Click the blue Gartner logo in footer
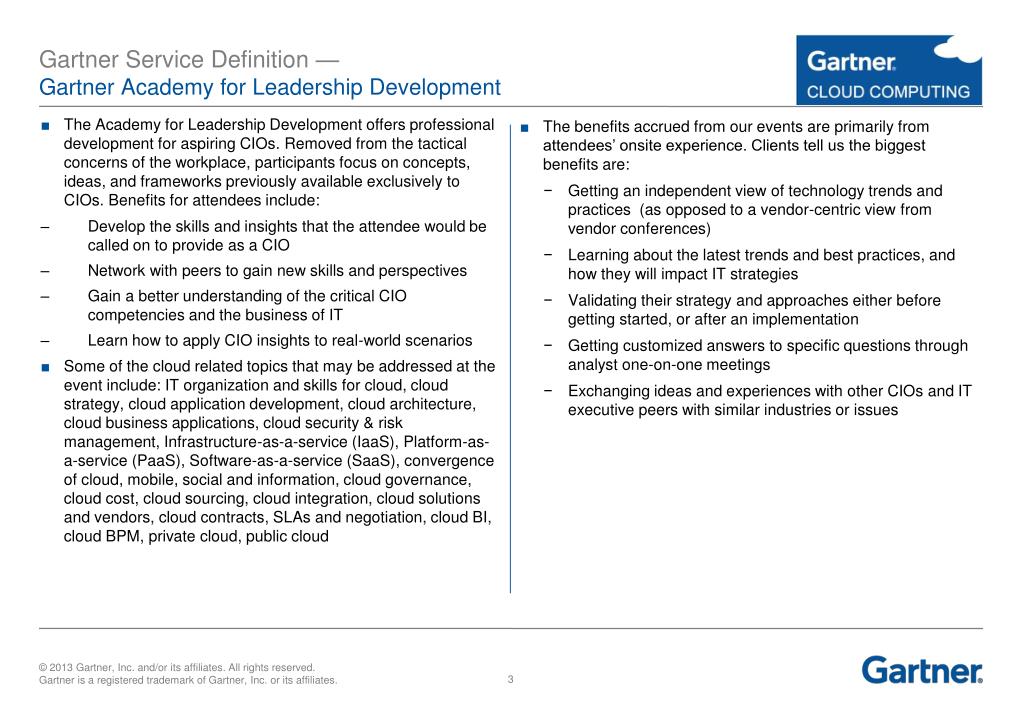 coord(922,670)
